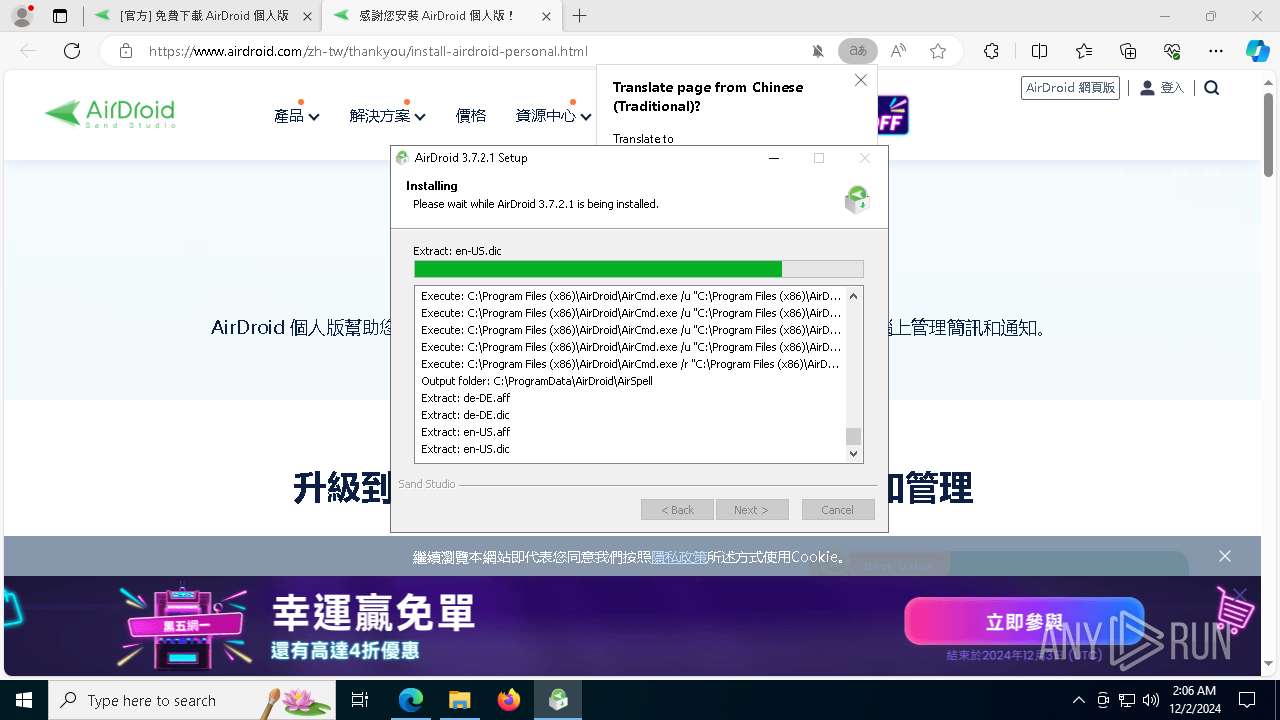The width and height of the screenshot is (1280, 720).
Task: Dismiss the cookie notice bar
Action: click(x=1225, y=556)
